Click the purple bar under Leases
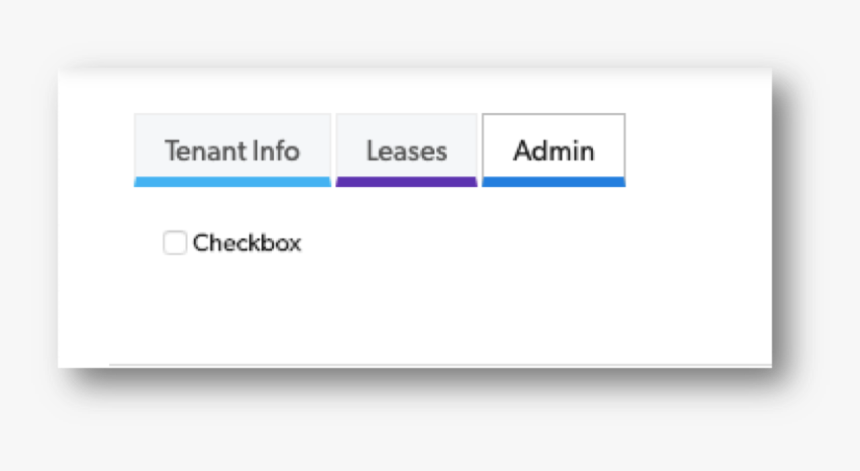The height and width of the screenshot is (471, 860). (x=406, y=182)
